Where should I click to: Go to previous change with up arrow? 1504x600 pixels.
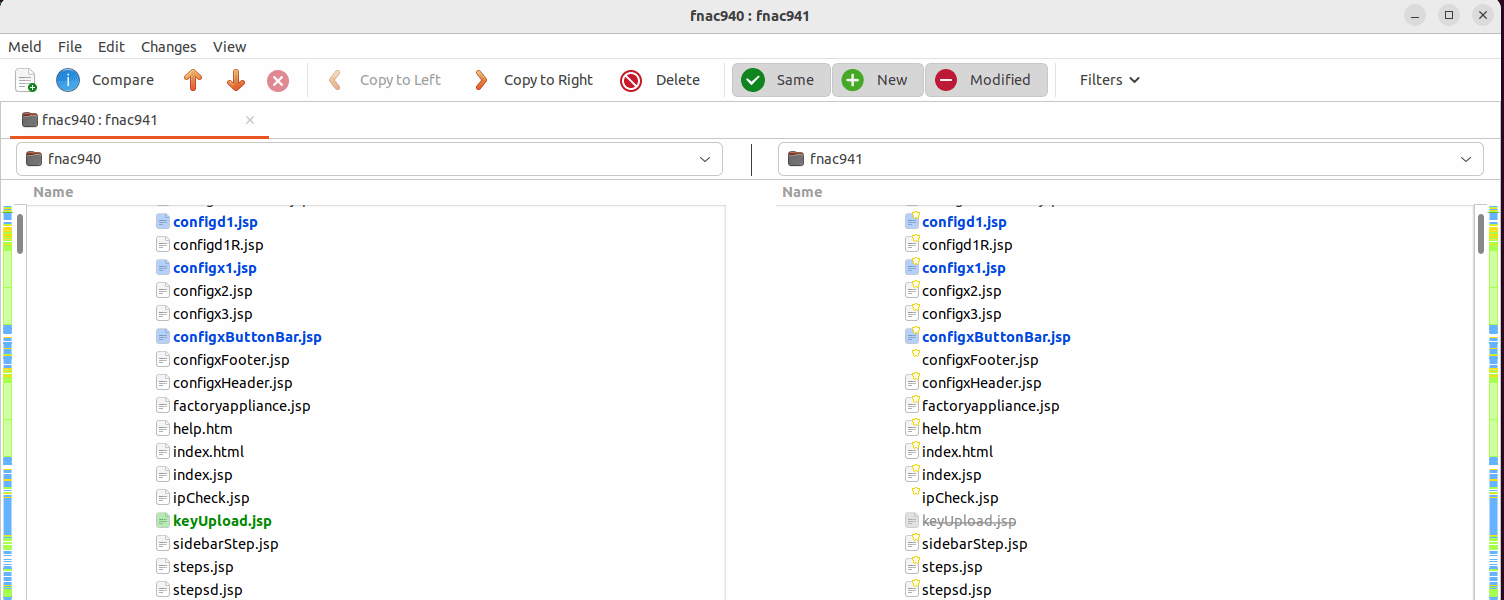(193, 80)
